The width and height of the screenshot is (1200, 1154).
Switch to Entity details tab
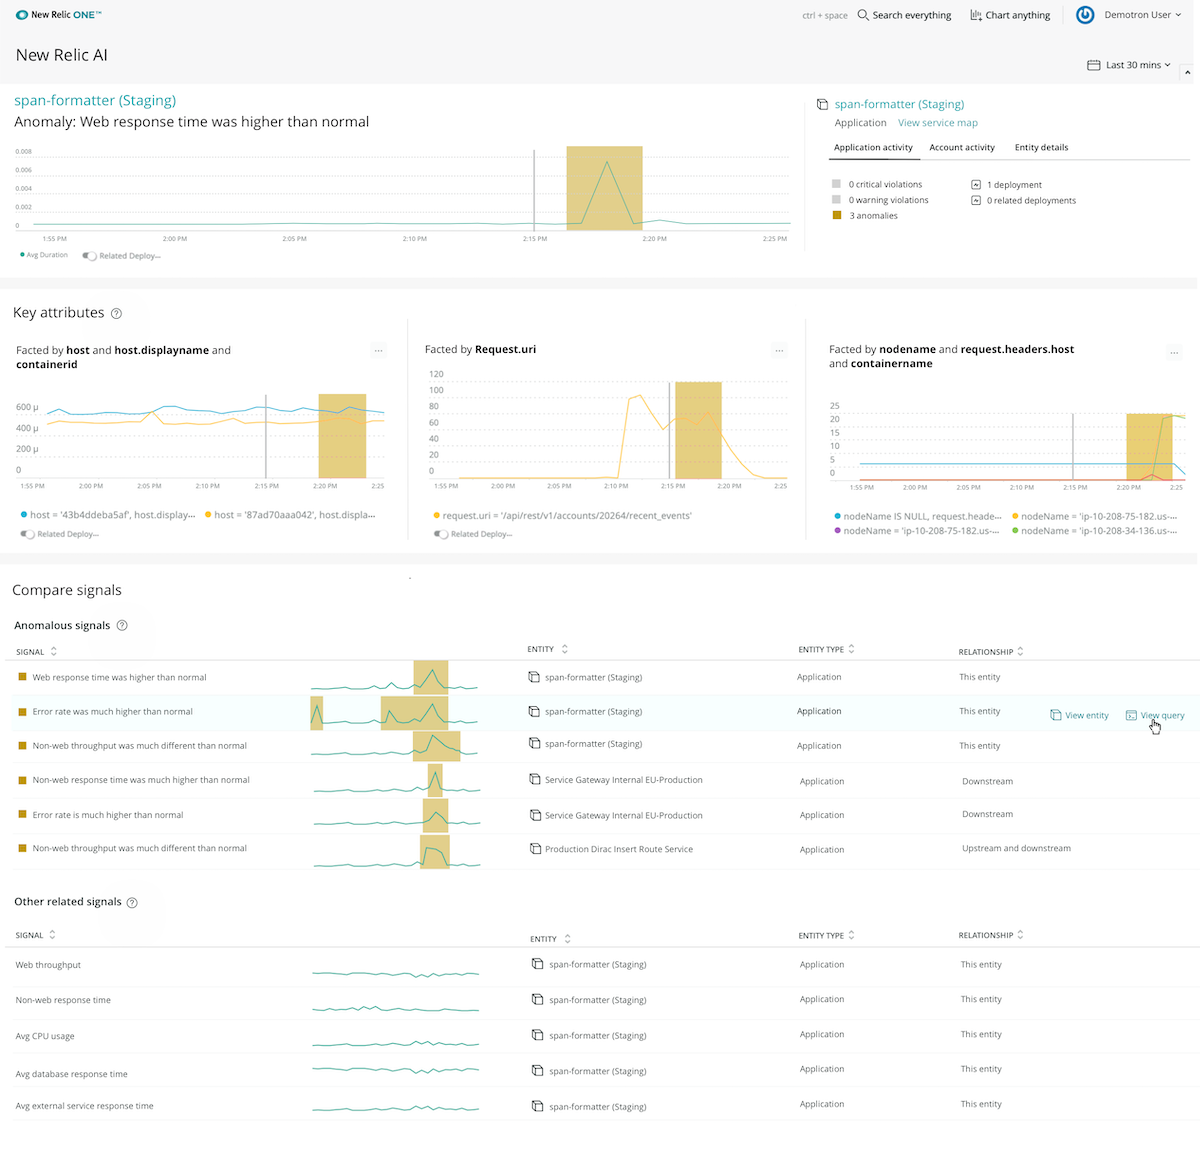[x=1041, y=148]
